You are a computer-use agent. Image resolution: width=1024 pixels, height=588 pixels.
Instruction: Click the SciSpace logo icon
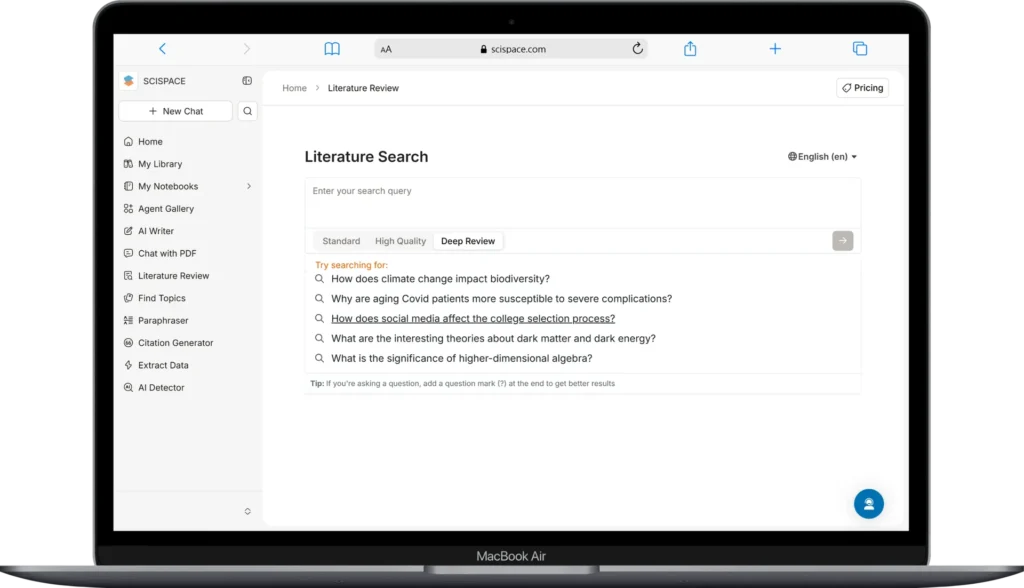click(129, 80)
